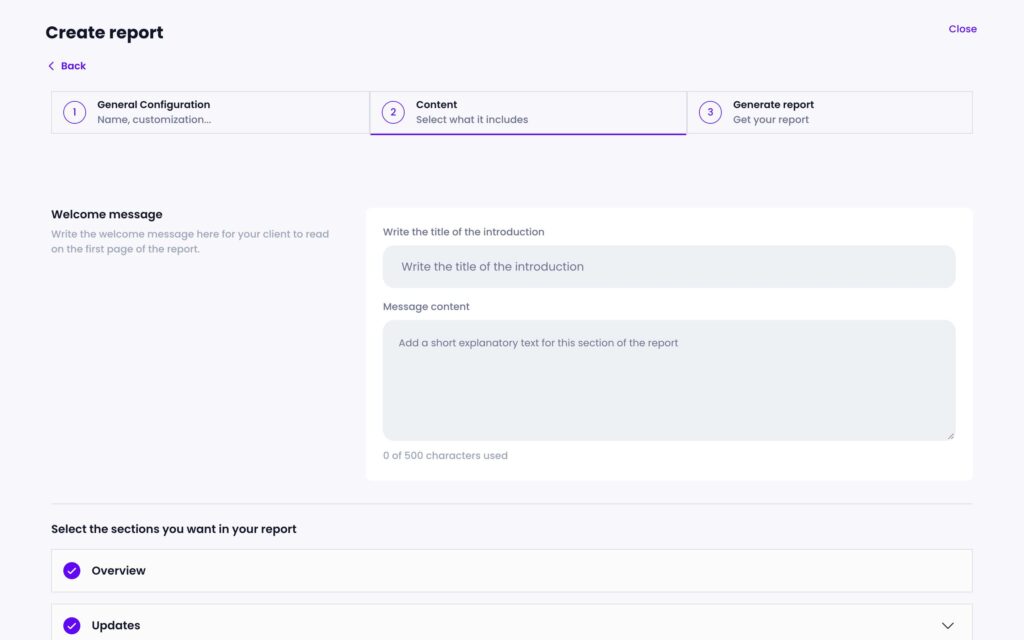Screen dimensions: 1024x640
Task: Click the purple checkmark icon on Overview
Action: (72, 570)
